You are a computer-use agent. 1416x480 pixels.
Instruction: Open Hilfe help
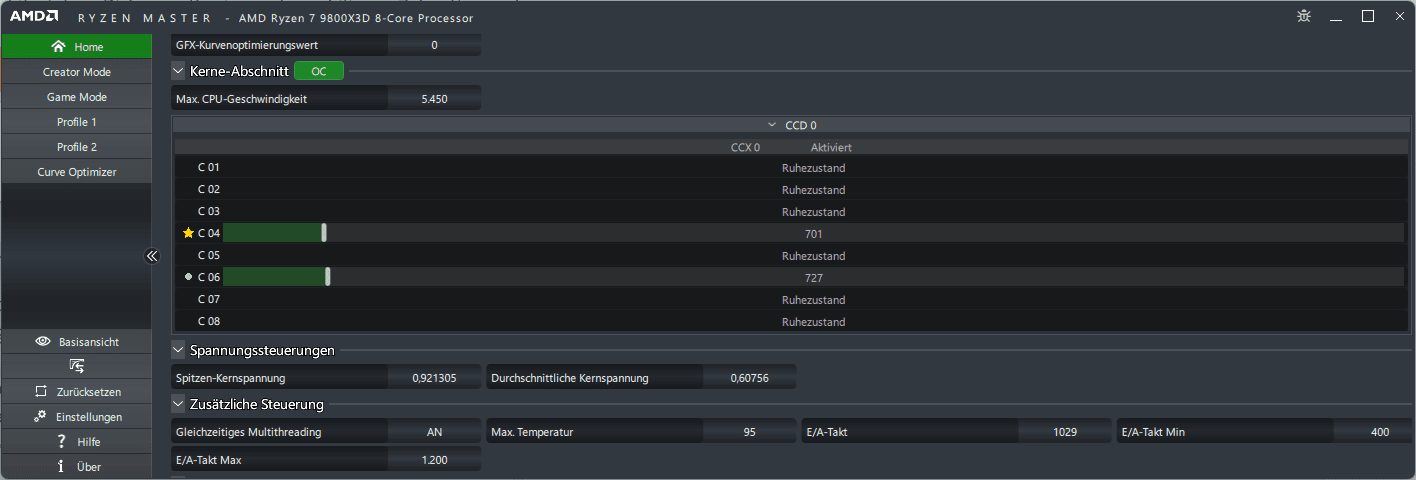click(x=76, y=442)
